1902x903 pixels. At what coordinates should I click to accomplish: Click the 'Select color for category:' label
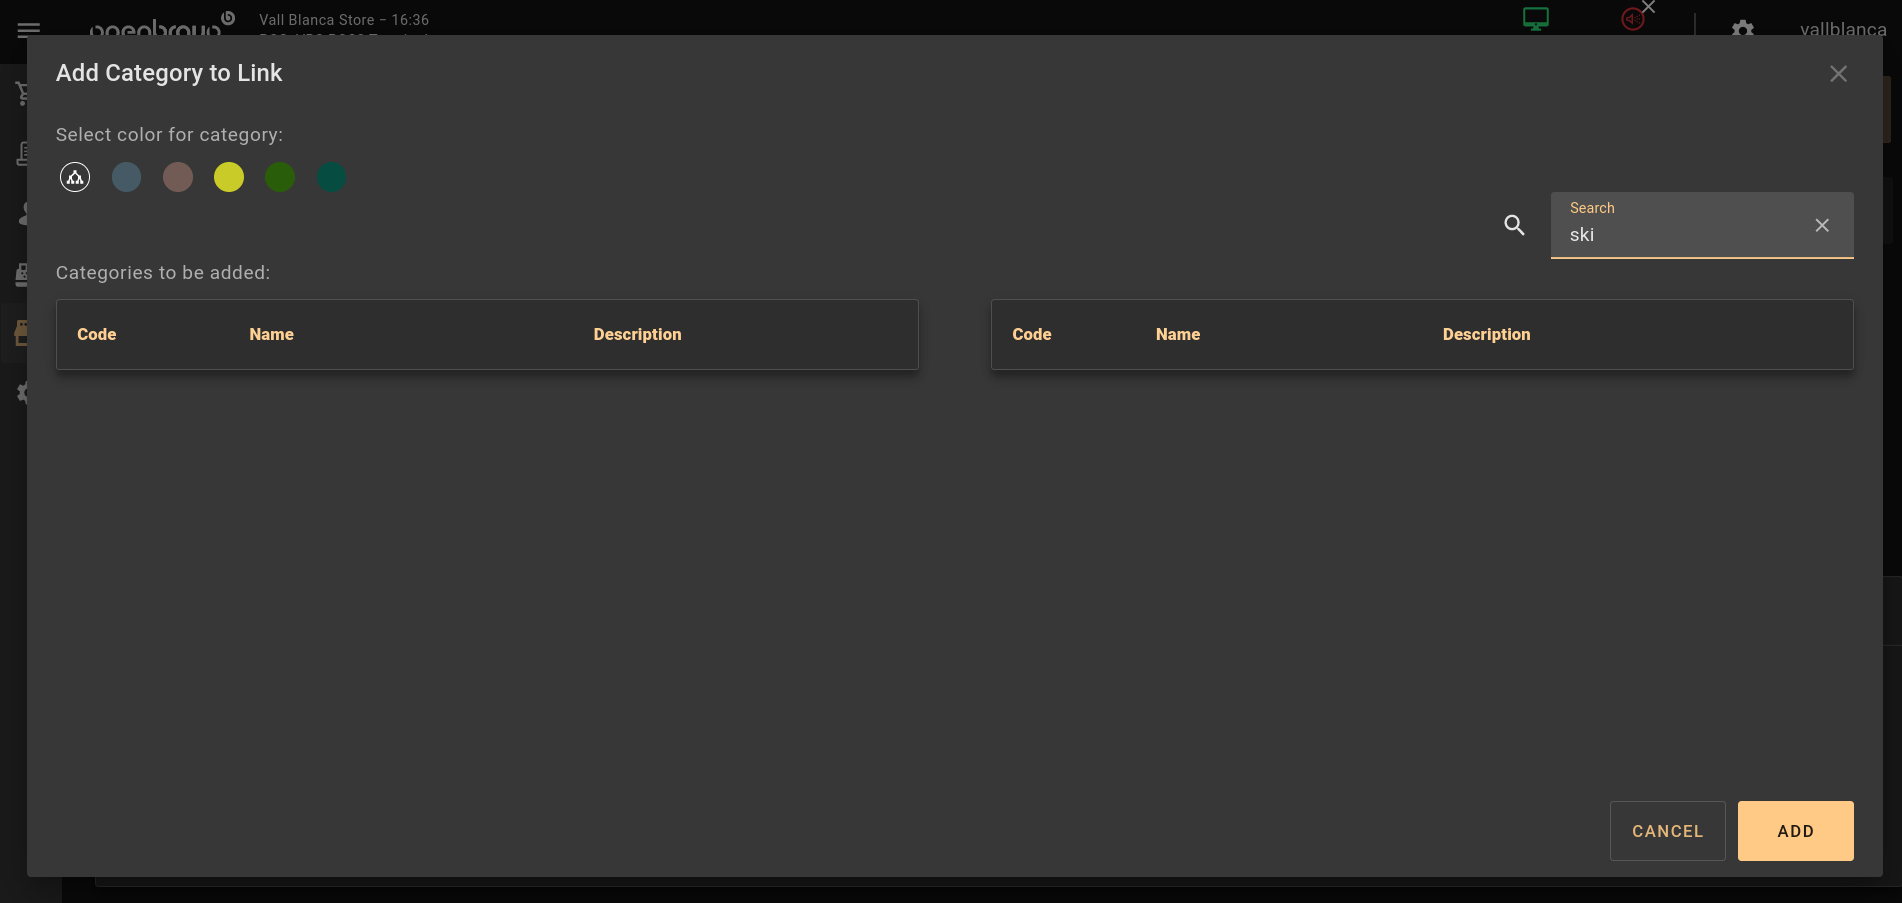170,135
